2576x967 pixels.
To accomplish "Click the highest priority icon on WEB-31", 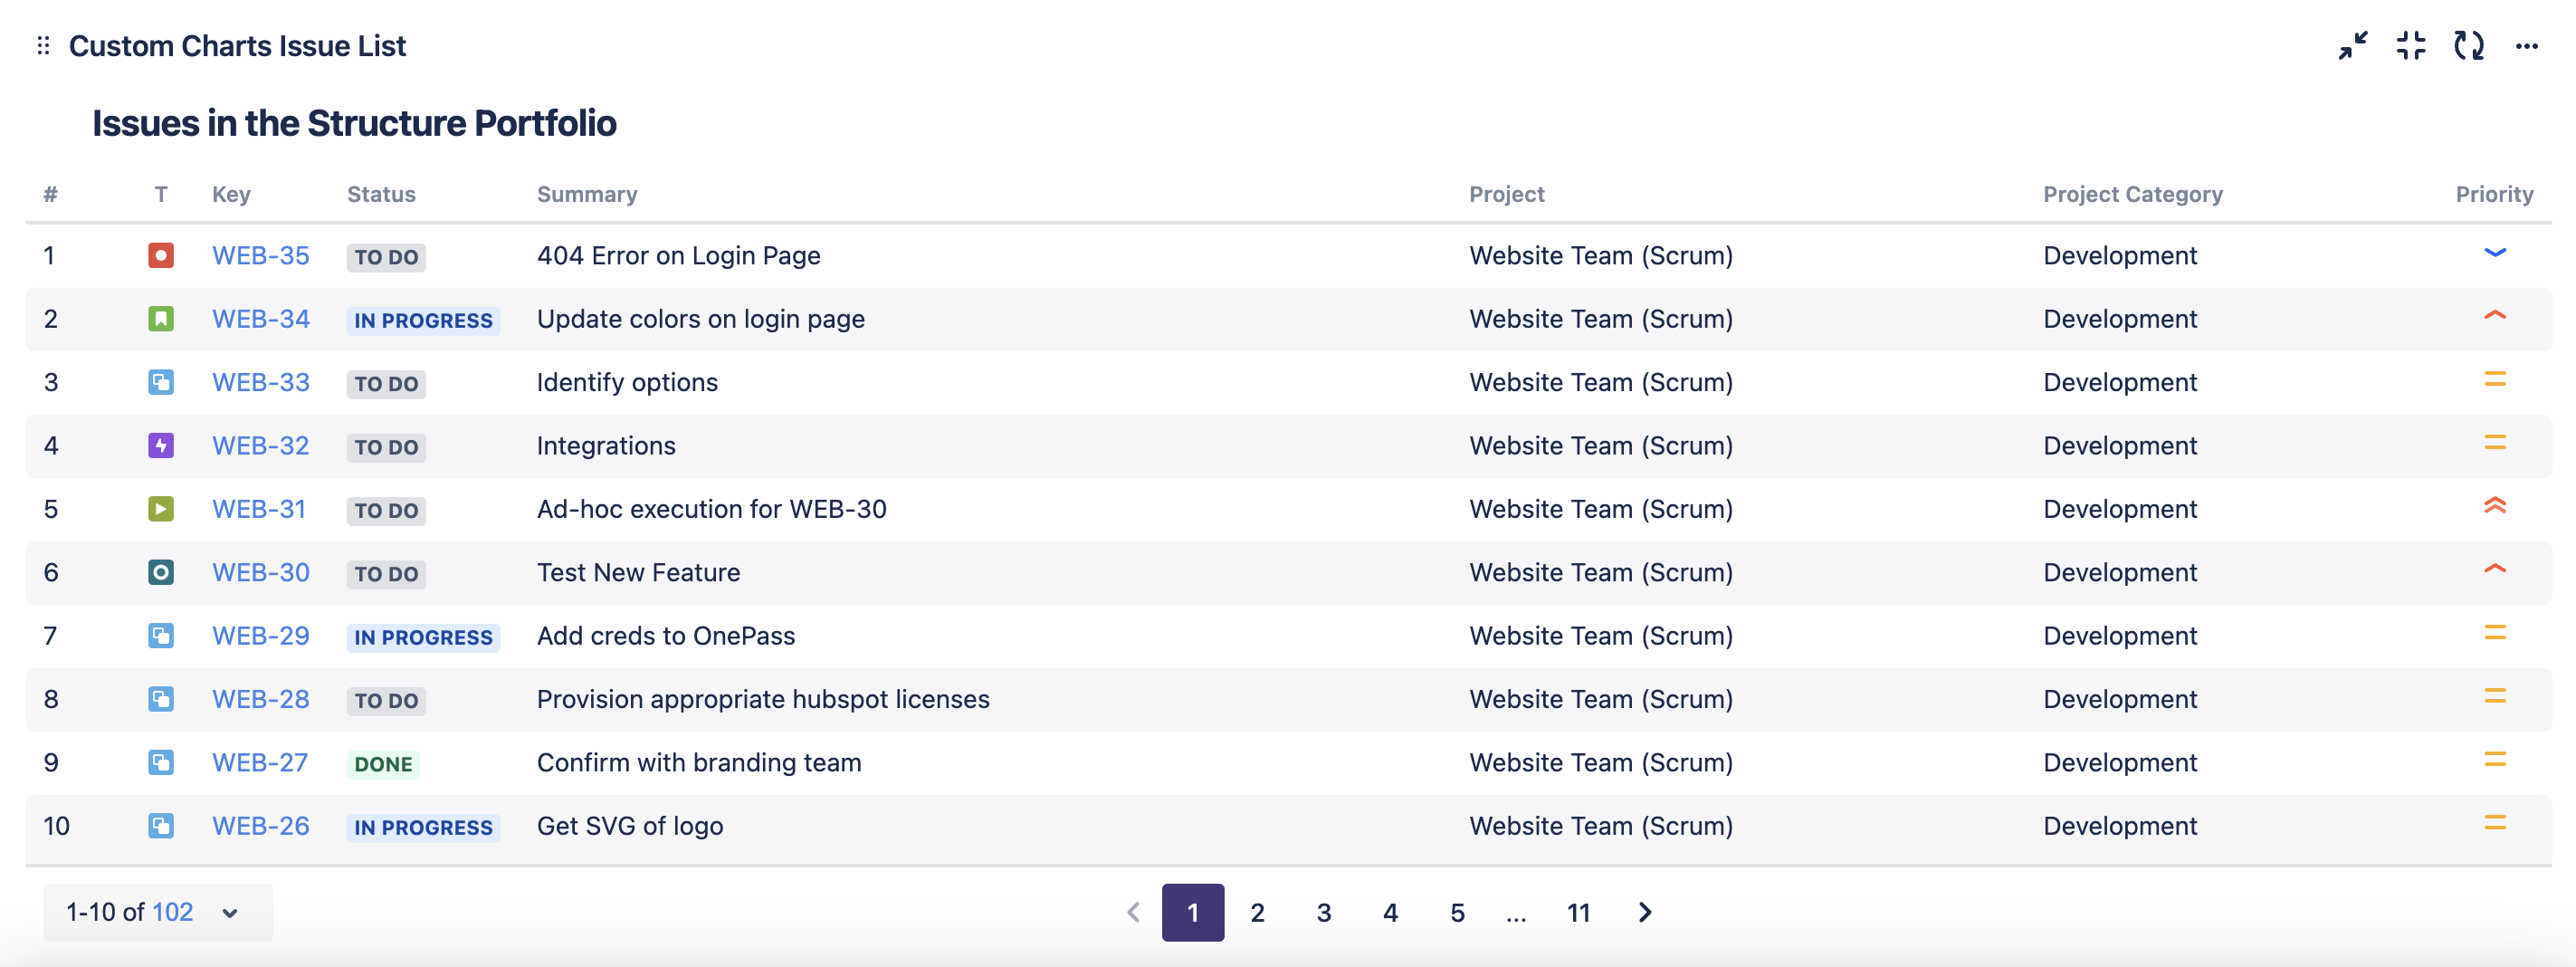I will 2494,507.
